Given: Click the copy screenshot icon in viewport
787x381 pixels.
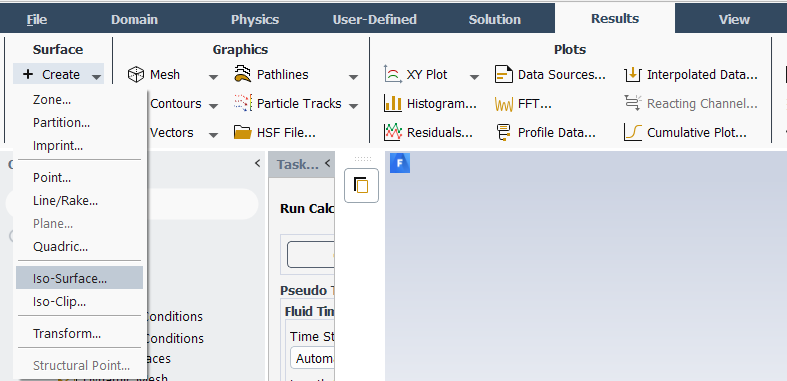Looking at the screenshot, I should (361, 185).
